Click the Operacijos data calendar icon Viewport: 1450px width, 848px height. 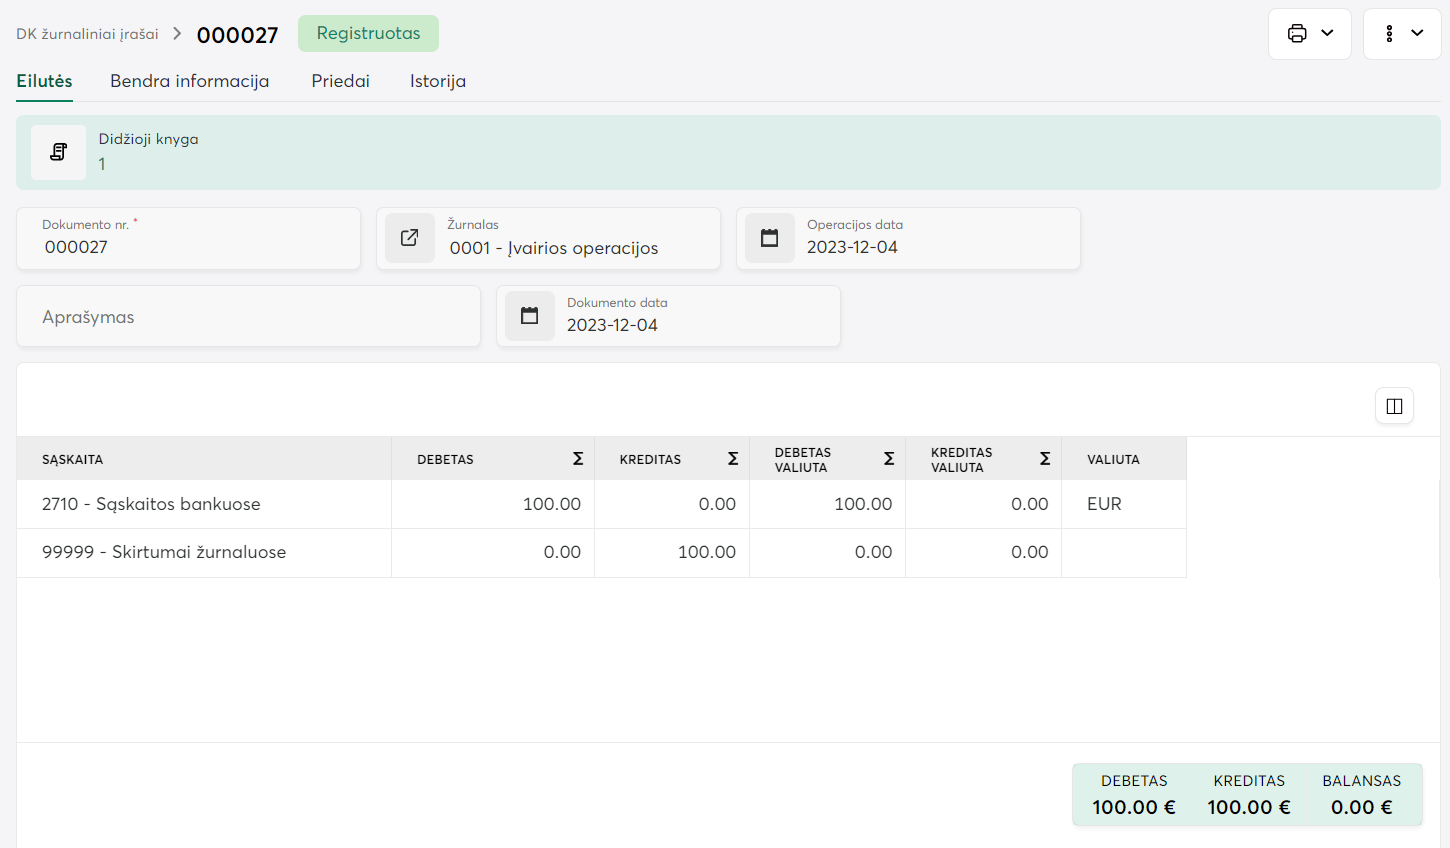tap(770, 238)
